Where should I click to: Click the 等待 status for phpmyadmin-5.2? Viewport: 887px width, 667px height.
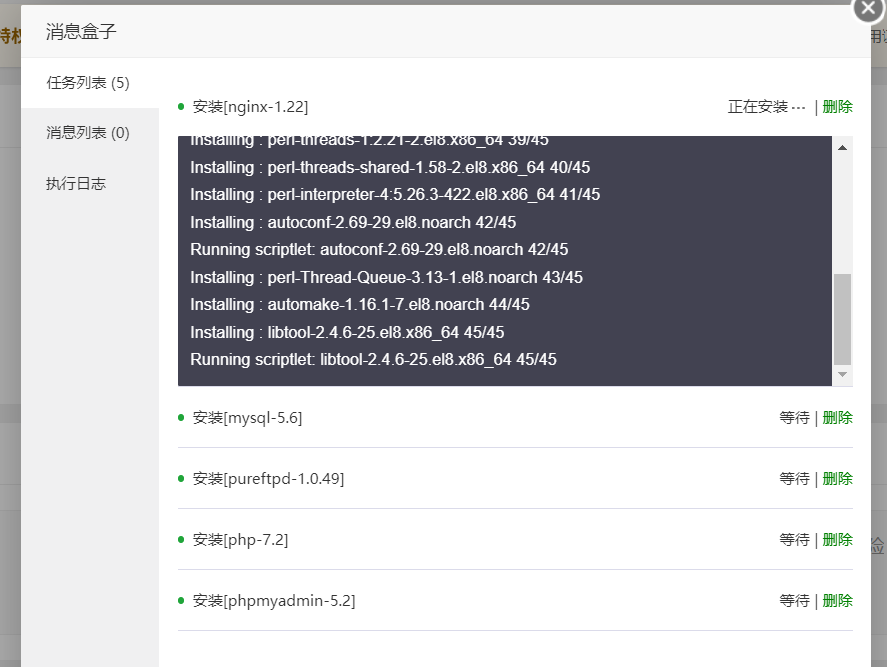tap(794, 600)
